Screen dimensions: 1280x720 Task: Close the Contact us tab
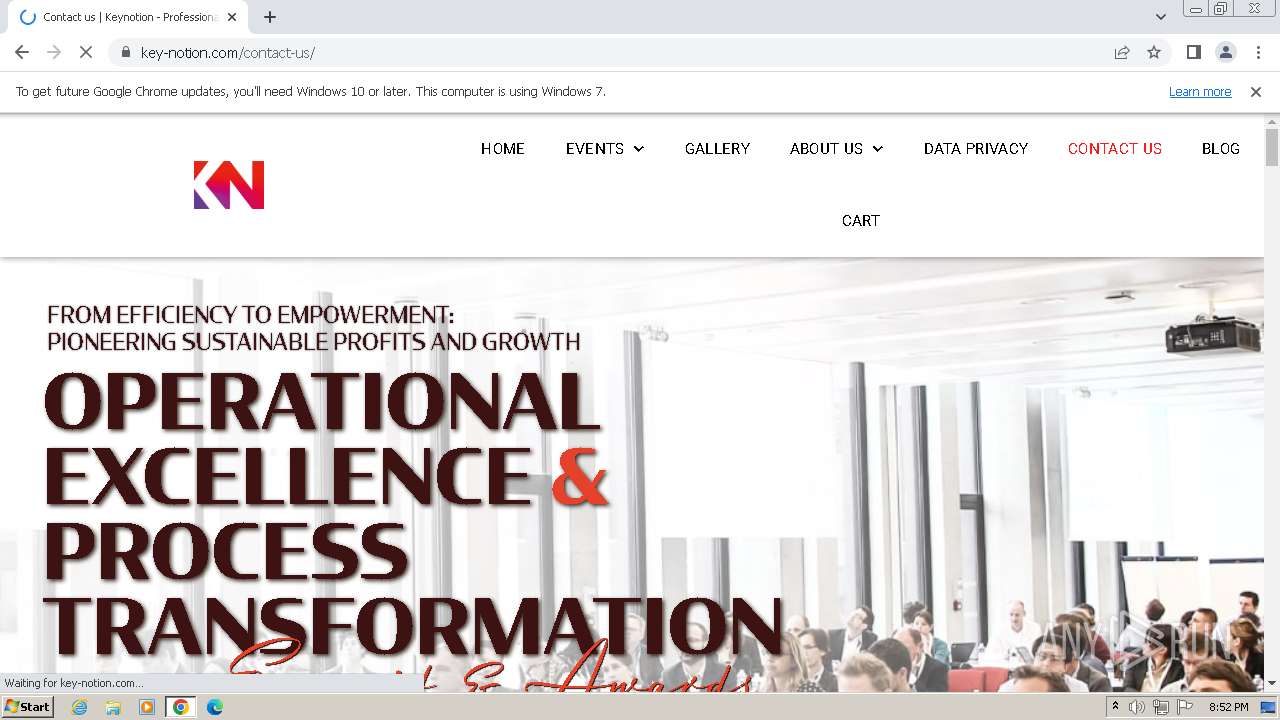pyautogui.click(x=232, y=17)
